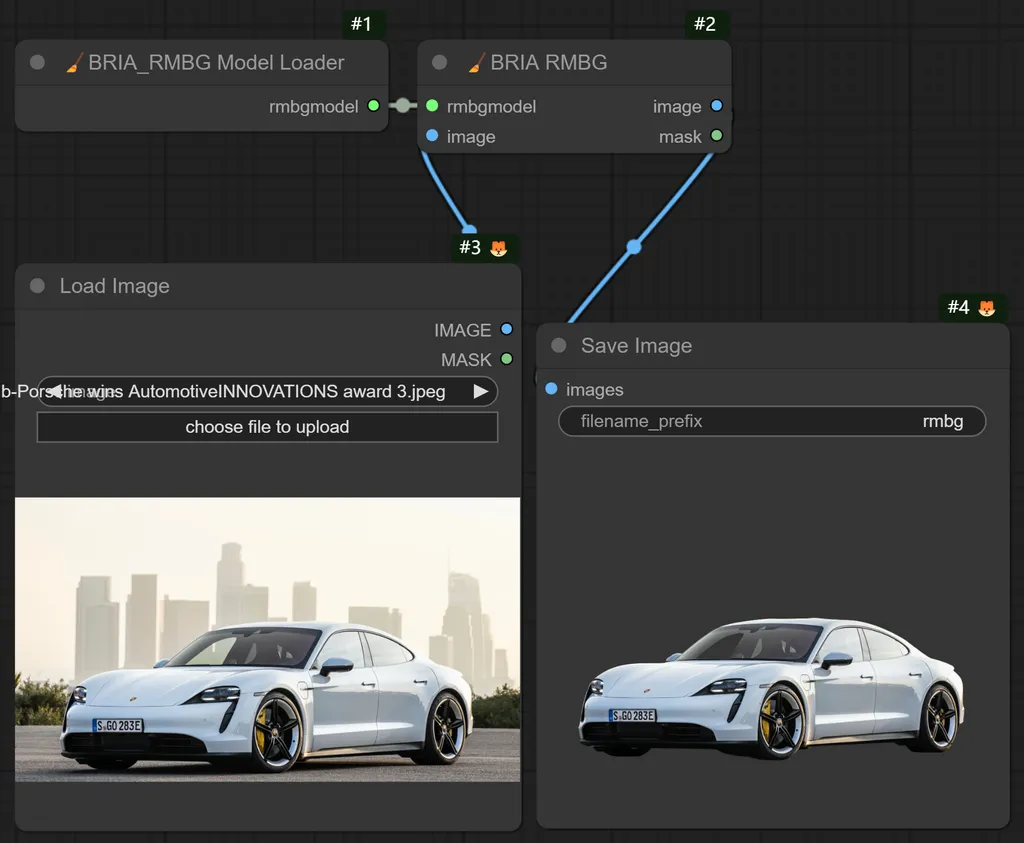Click the green rmbgmodel output socket on Model Loader
This screenshot has width=1024, height=843.
pyautogui.click(x=375, y=106)
